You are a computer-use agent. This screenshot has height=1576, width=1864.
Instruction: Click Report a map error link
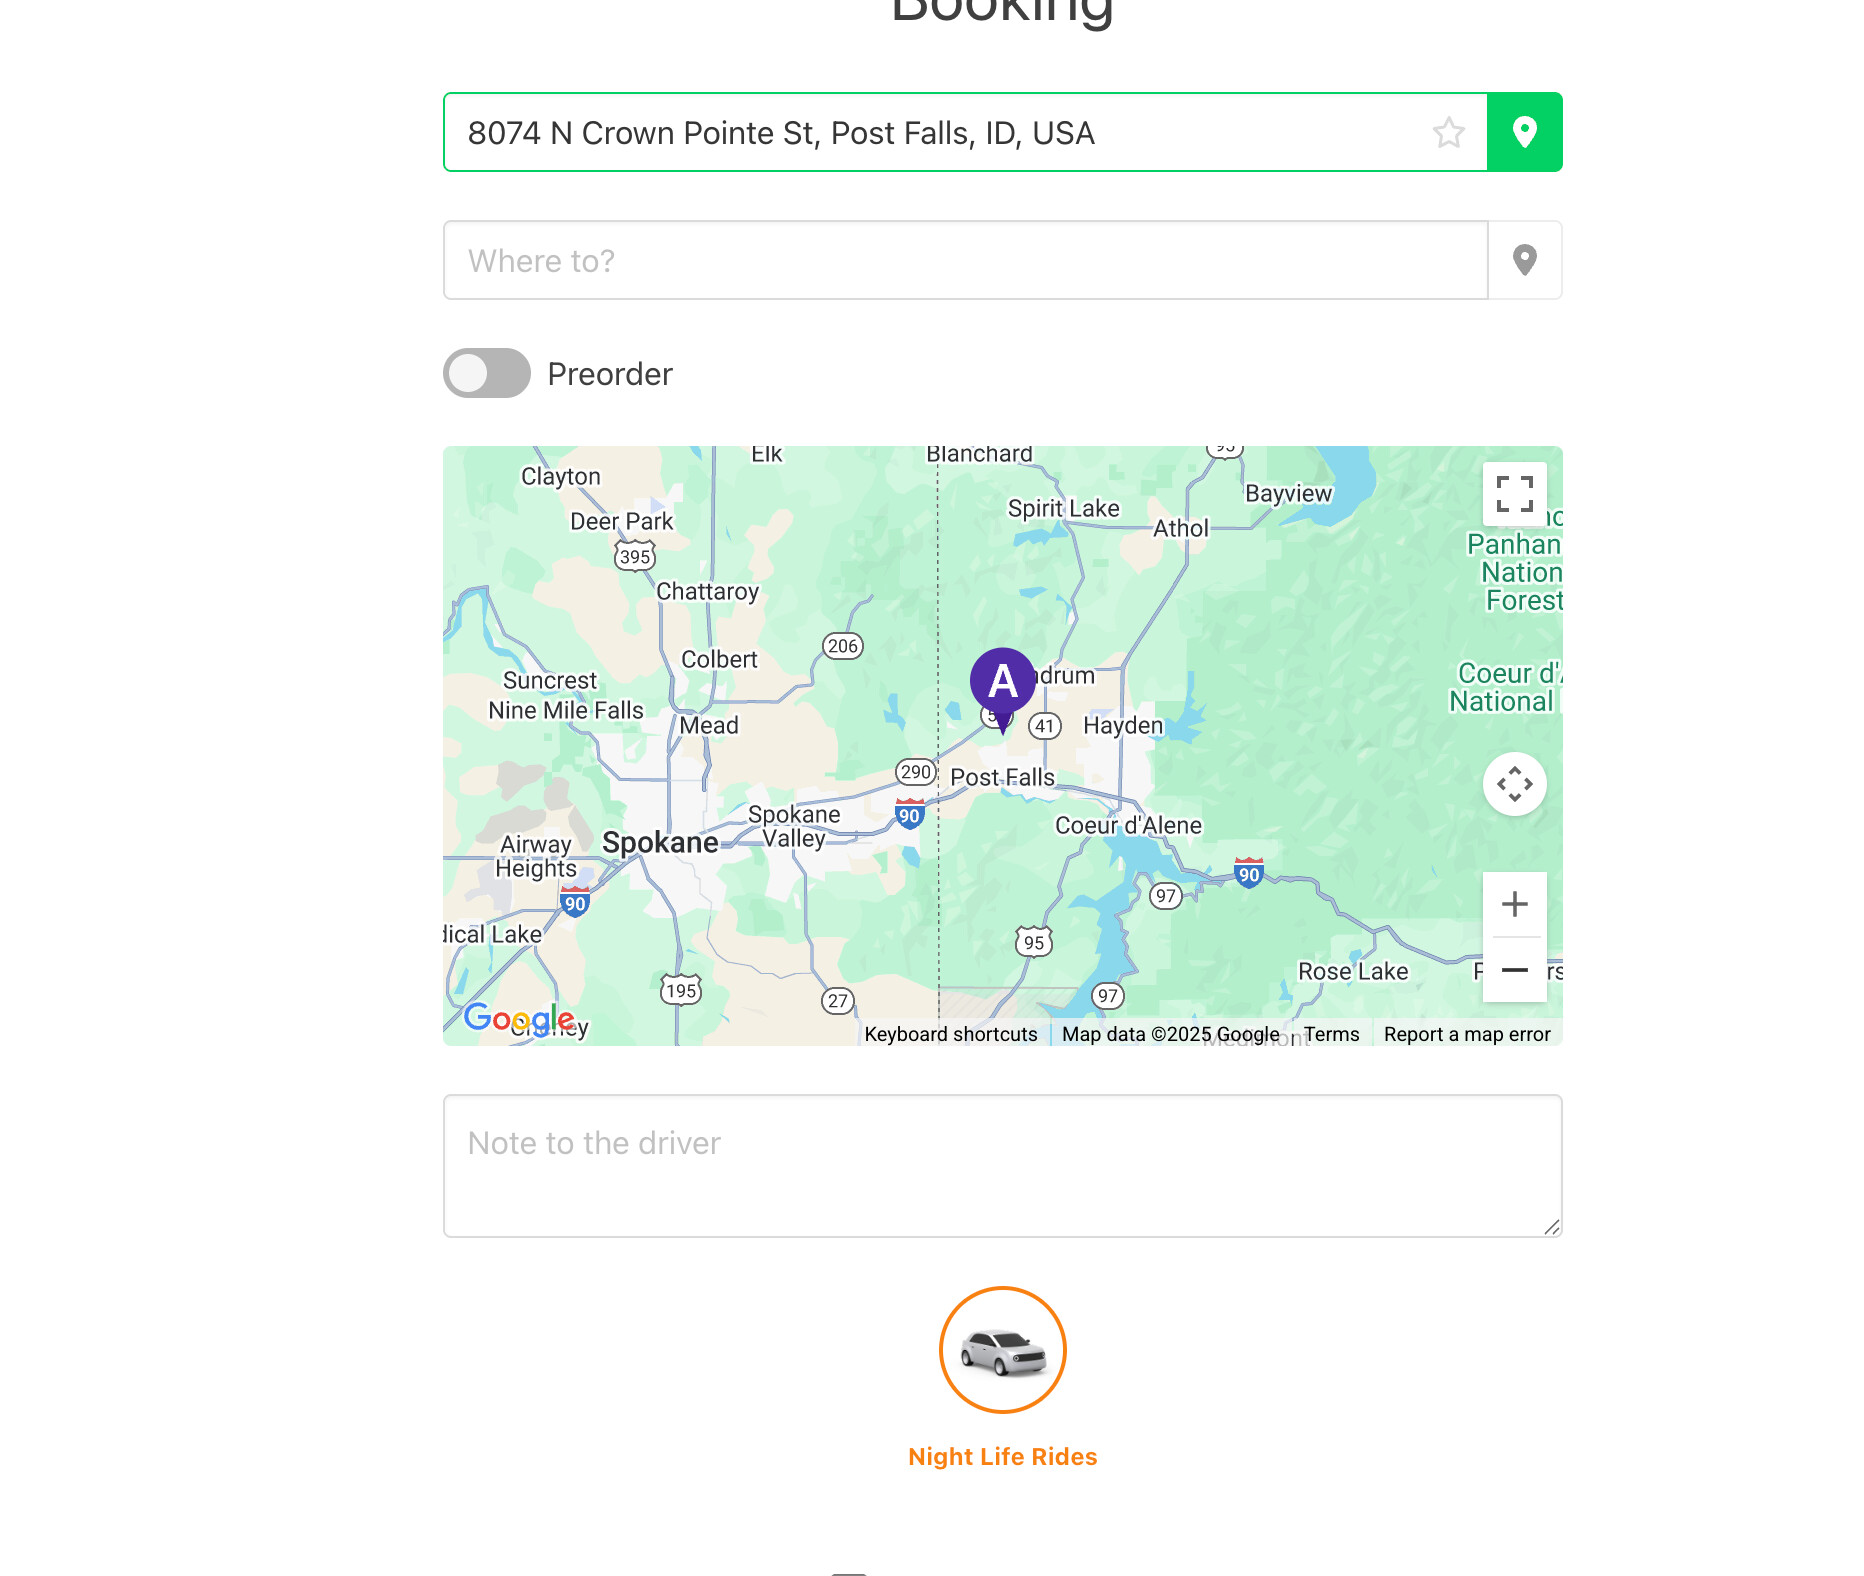point(1467,1034)
